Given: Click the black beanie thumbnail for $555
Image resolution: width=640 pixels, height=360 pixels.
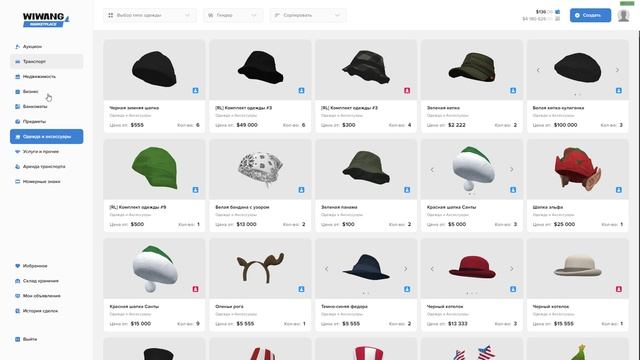Looking at the screenshot, I should coord(154,69).
